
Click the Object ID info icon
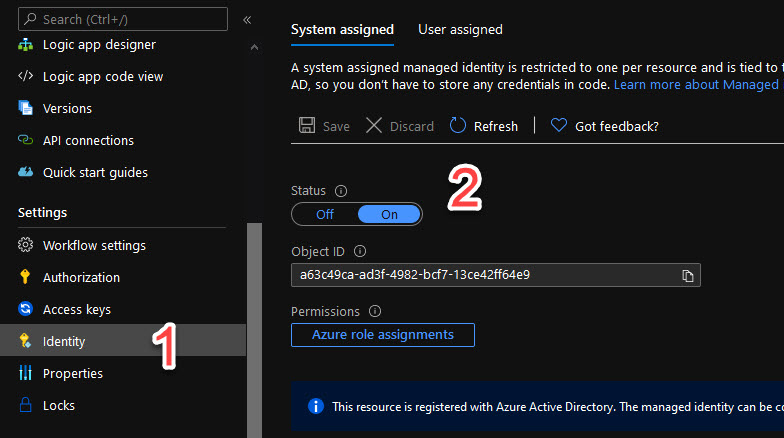click(x=360, y=252)
